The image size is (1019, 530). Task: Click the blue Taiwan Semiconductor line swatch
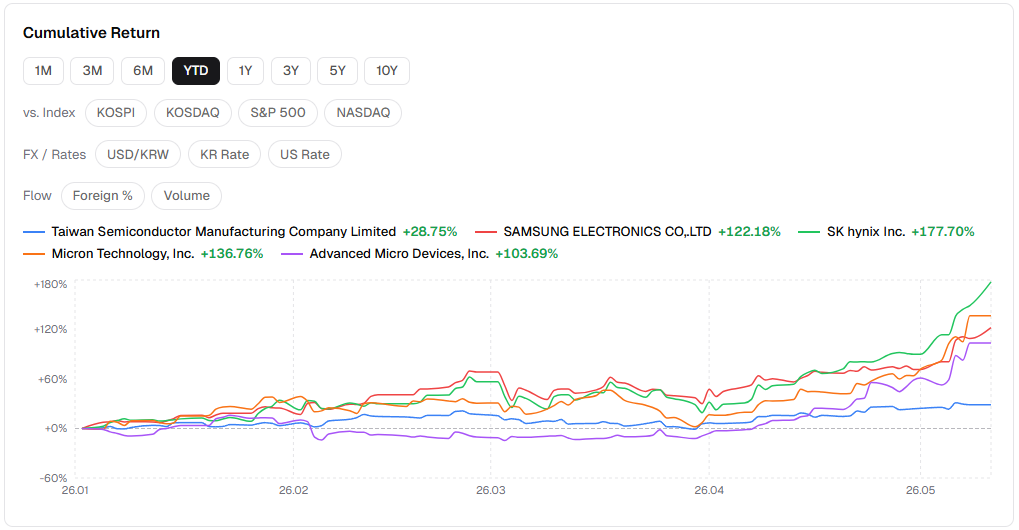34,232
